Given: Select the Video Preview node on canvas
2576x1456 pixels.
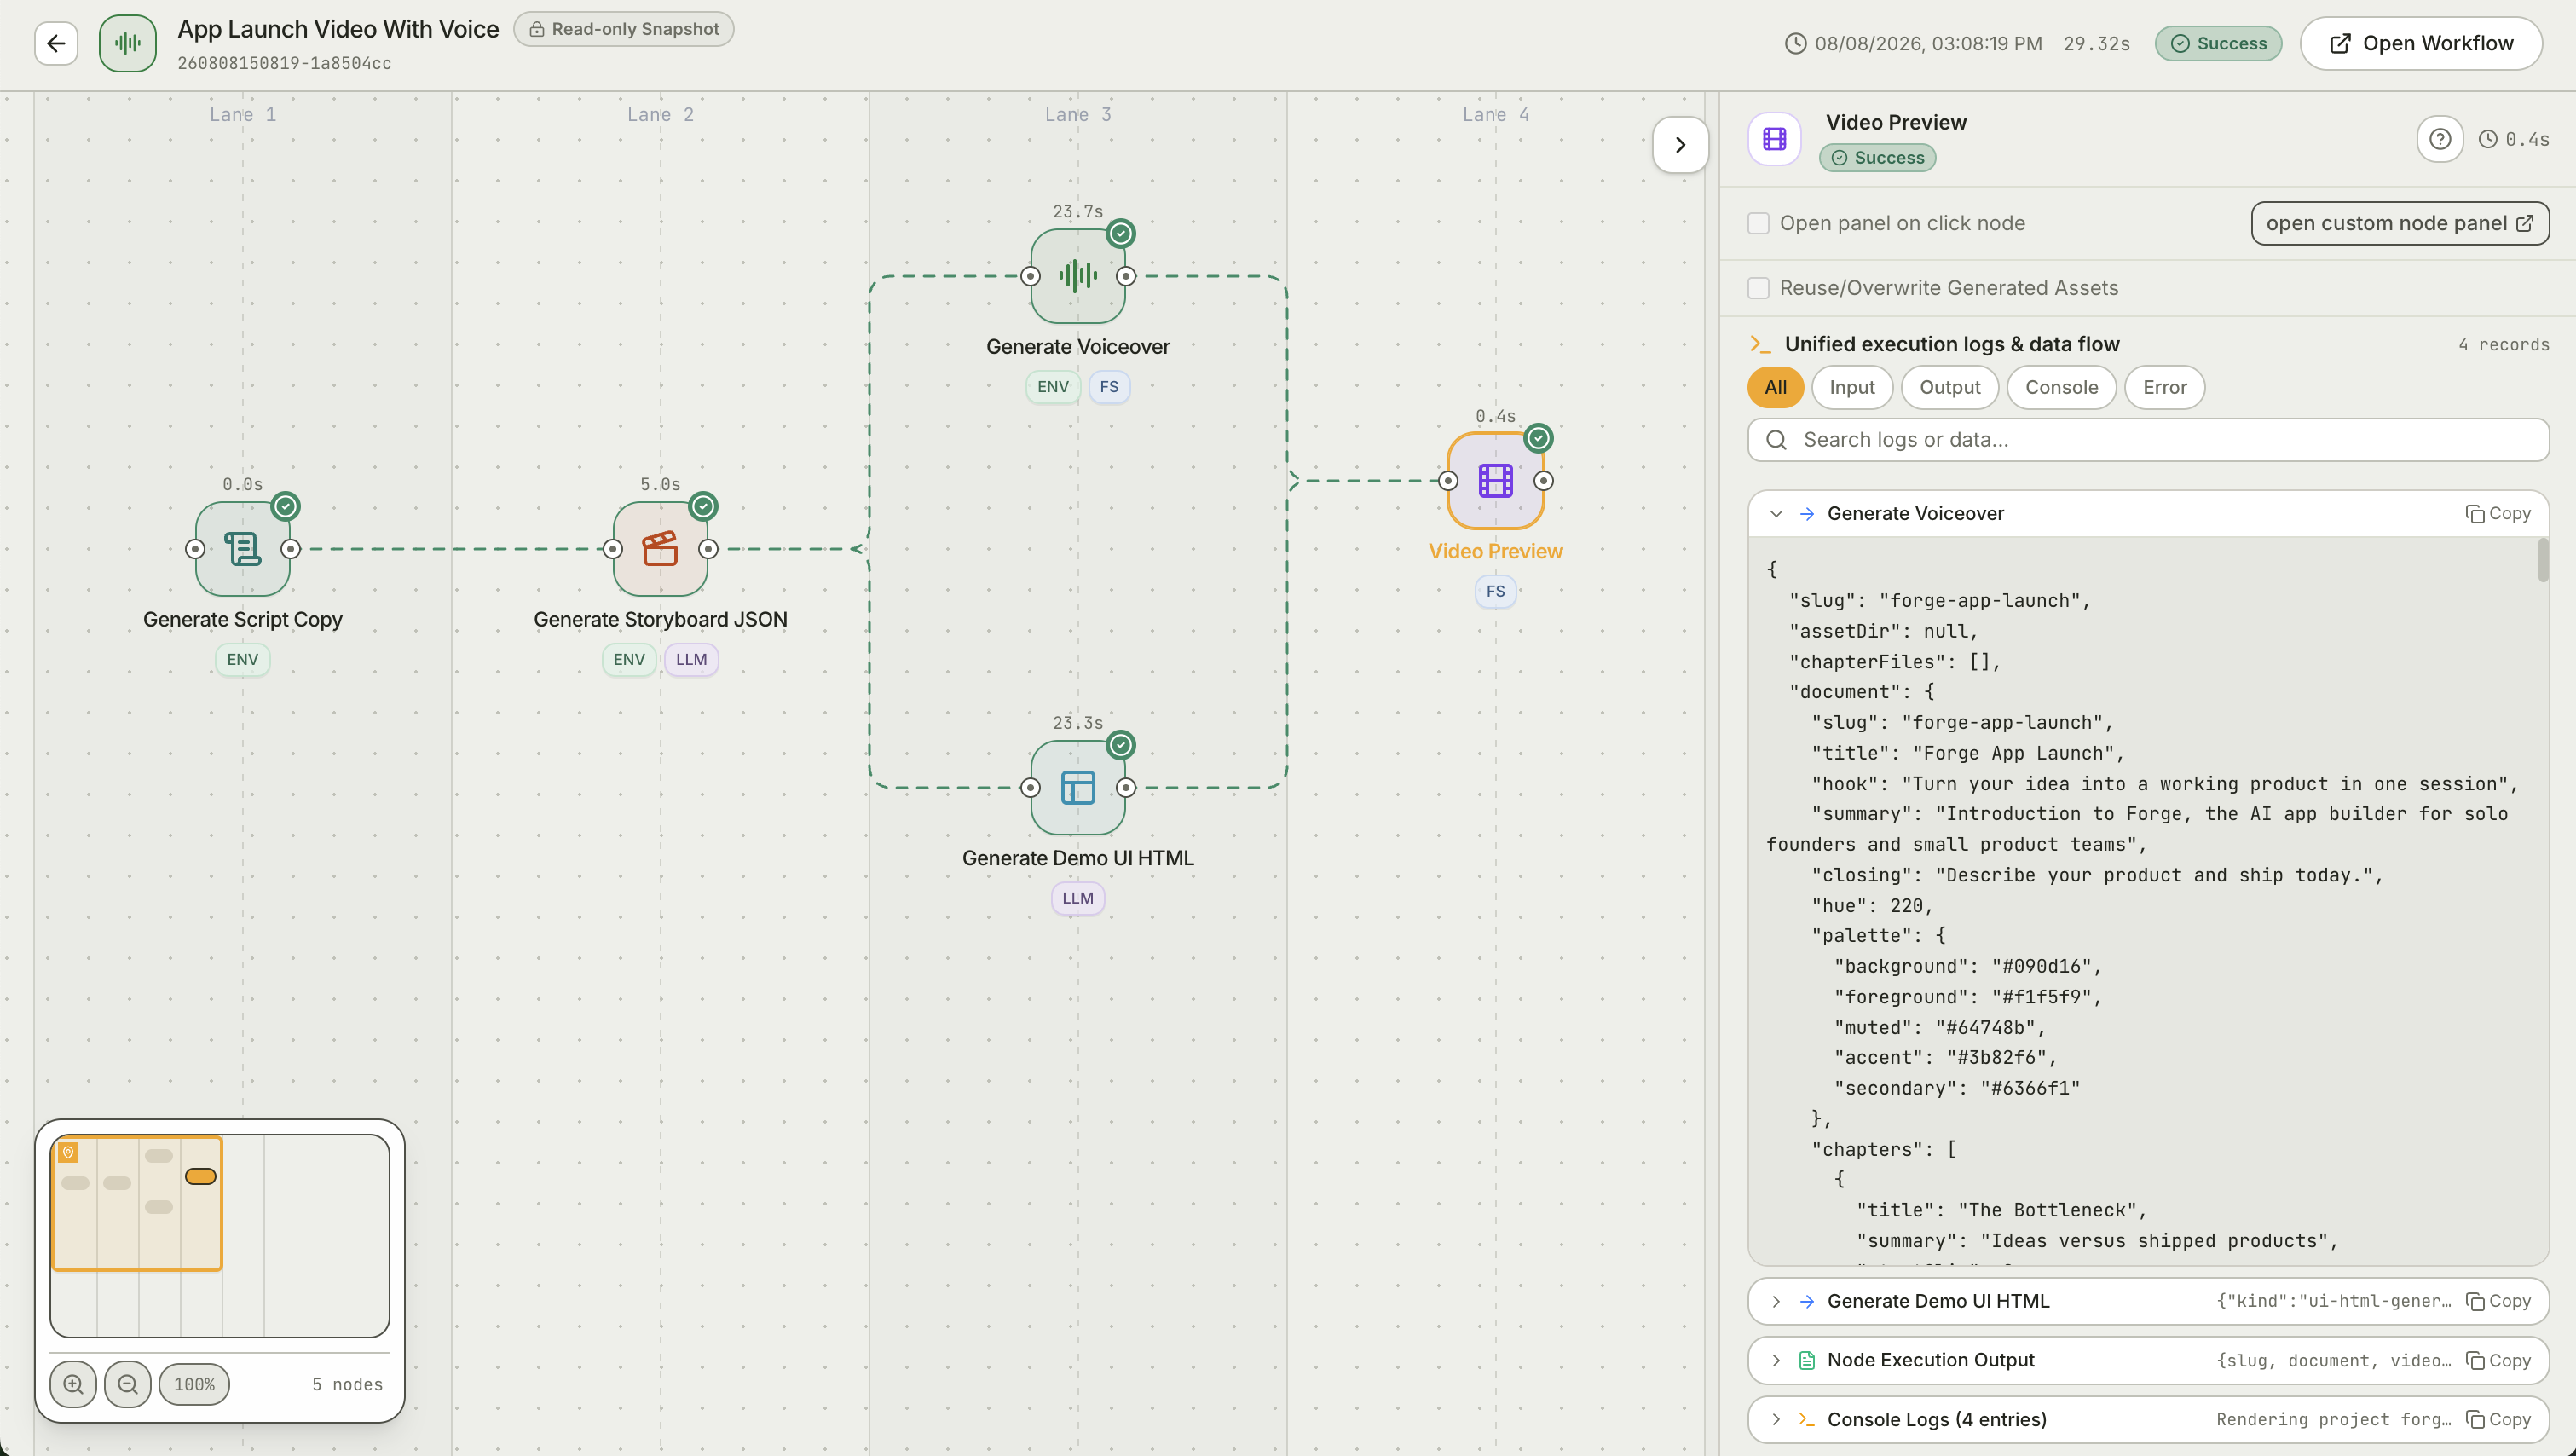Looking at the screenshot, I should click(1496, 481).
